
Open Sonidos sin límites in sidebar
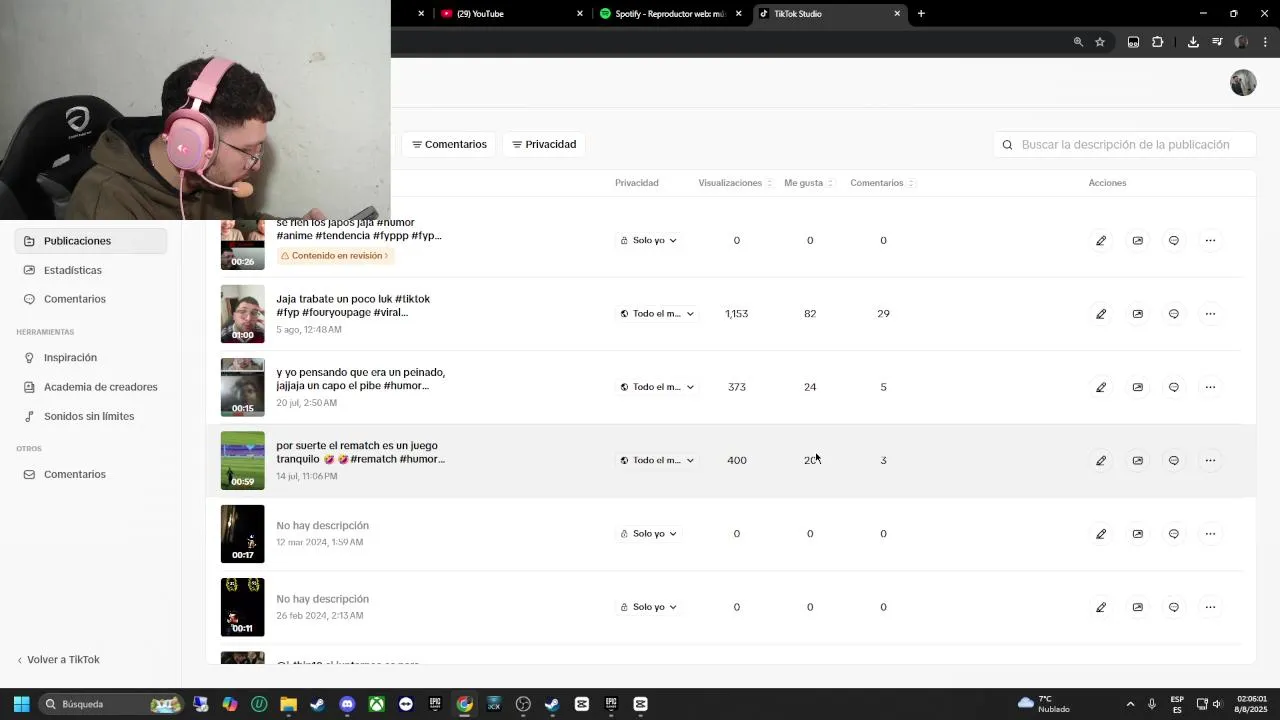coord(91,416)
